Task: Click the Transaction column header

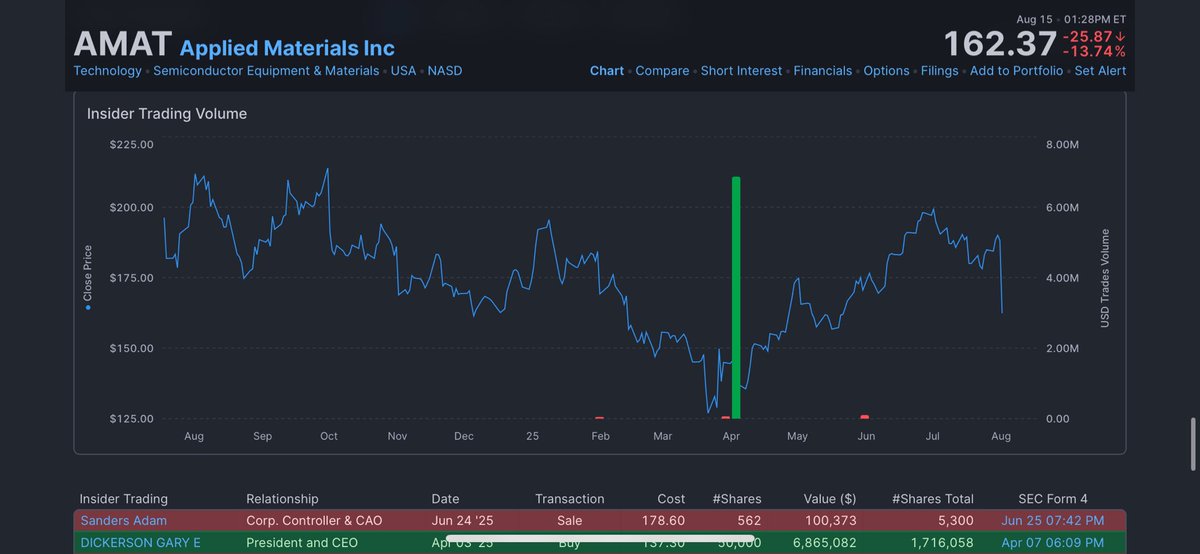Action: (570, 499)
